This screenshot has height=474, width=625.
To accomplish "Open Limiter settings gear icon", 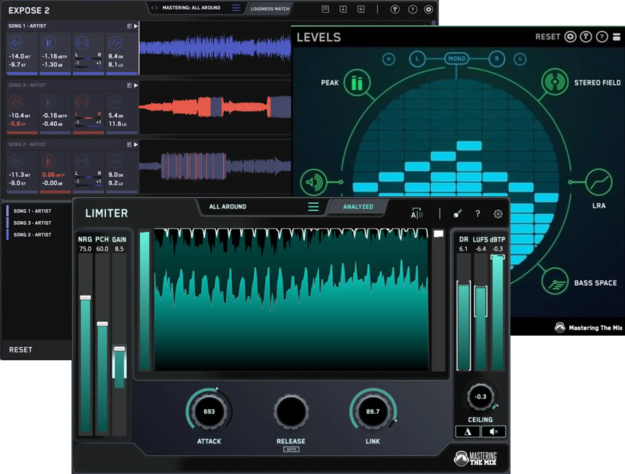I will click(x=498, y=214).
